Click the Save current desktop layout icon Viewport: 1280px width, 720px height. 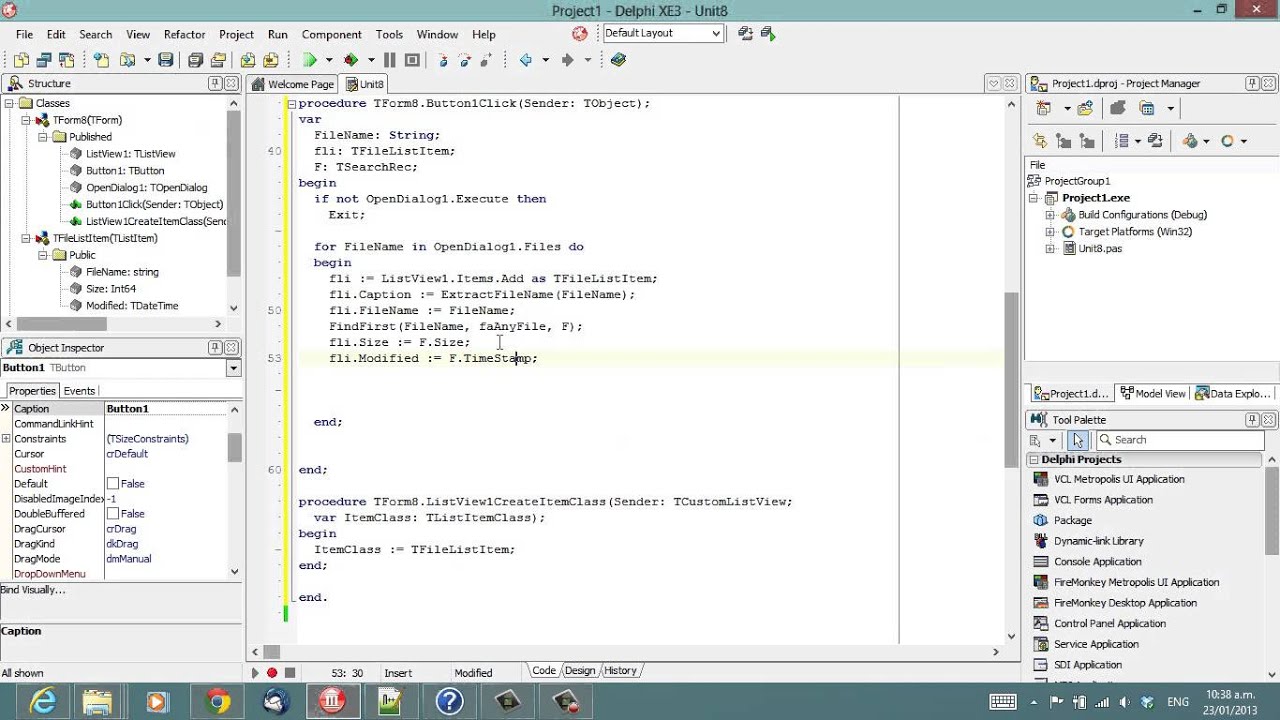pyautogui.click(x=746, y=33)
